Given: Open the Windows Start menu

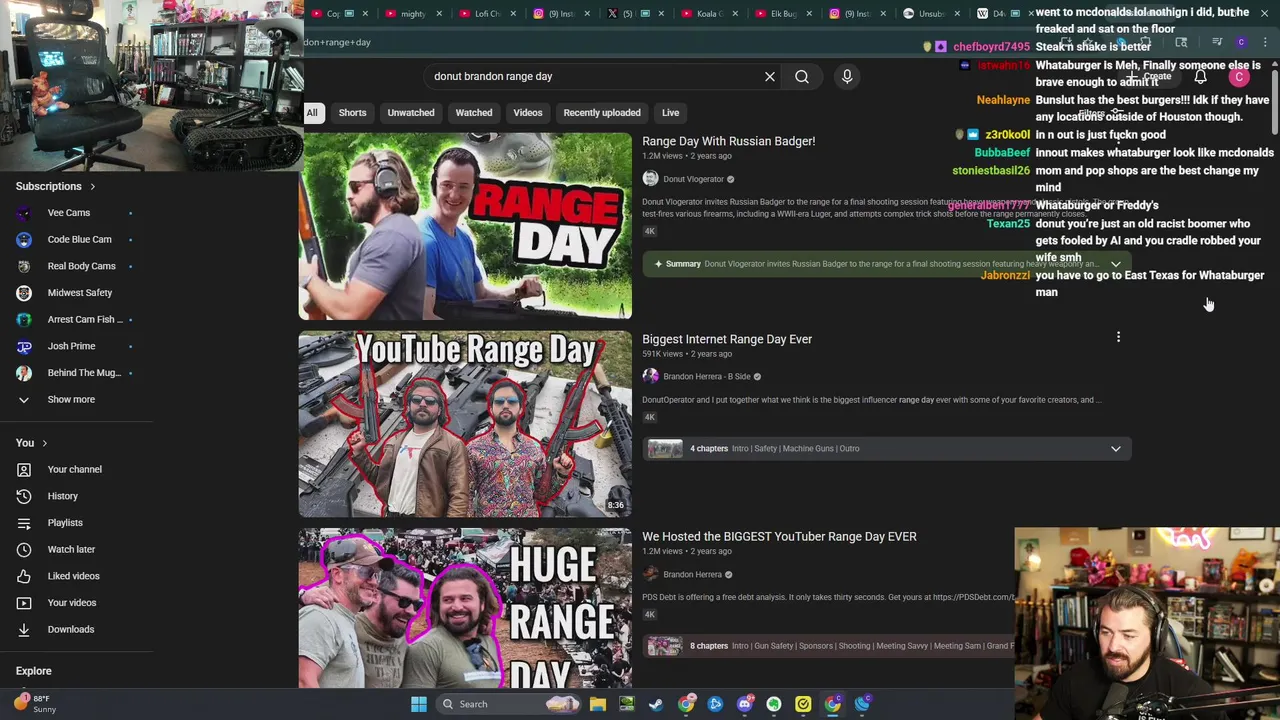Looking at the screenshot, I should click(x=419, y=704).
